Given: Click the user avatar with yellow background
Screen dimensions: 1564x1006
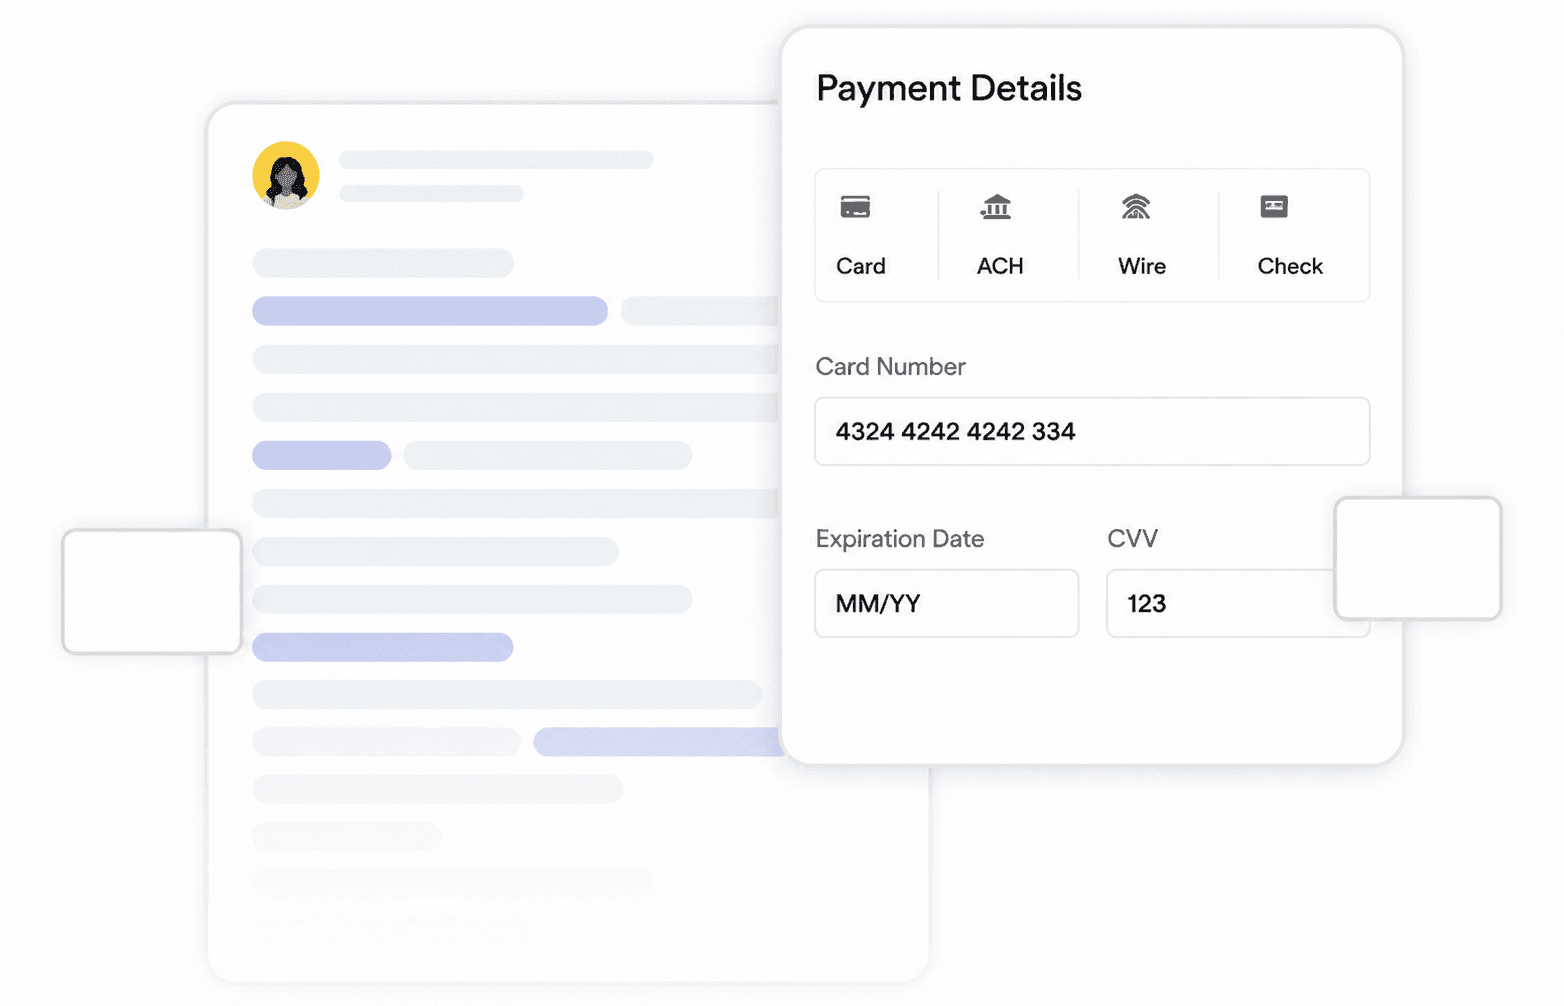Looking at the screenshot, I should pos(286,175).
